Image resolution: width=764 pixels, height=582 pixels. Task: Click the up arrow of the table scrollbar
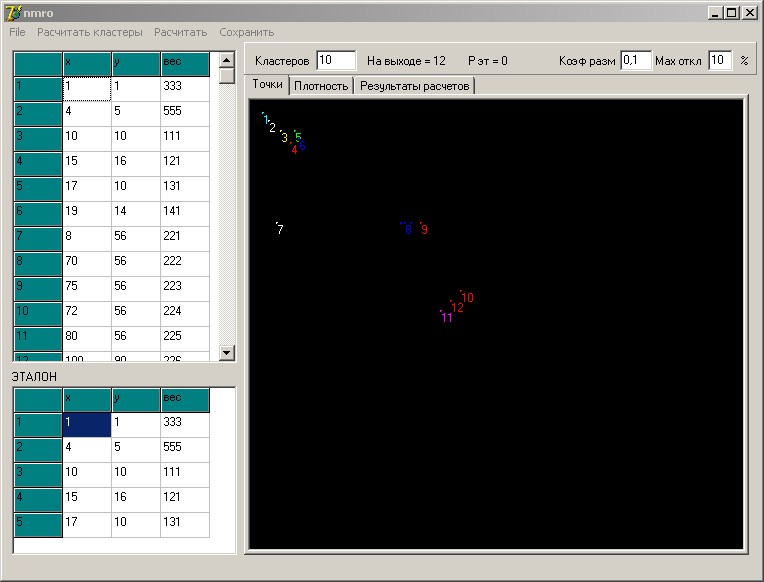(227, 60)
